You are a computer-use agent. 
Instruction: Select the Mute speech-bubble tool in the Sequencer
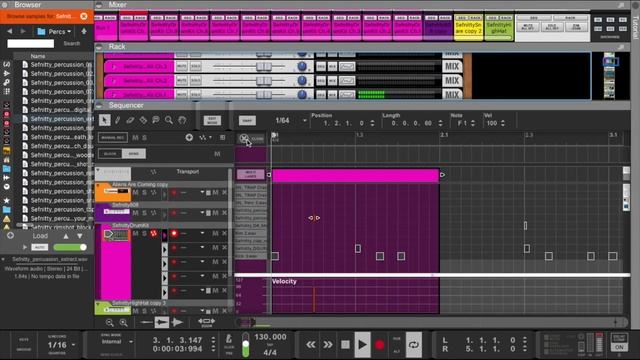tap(156, 120)
